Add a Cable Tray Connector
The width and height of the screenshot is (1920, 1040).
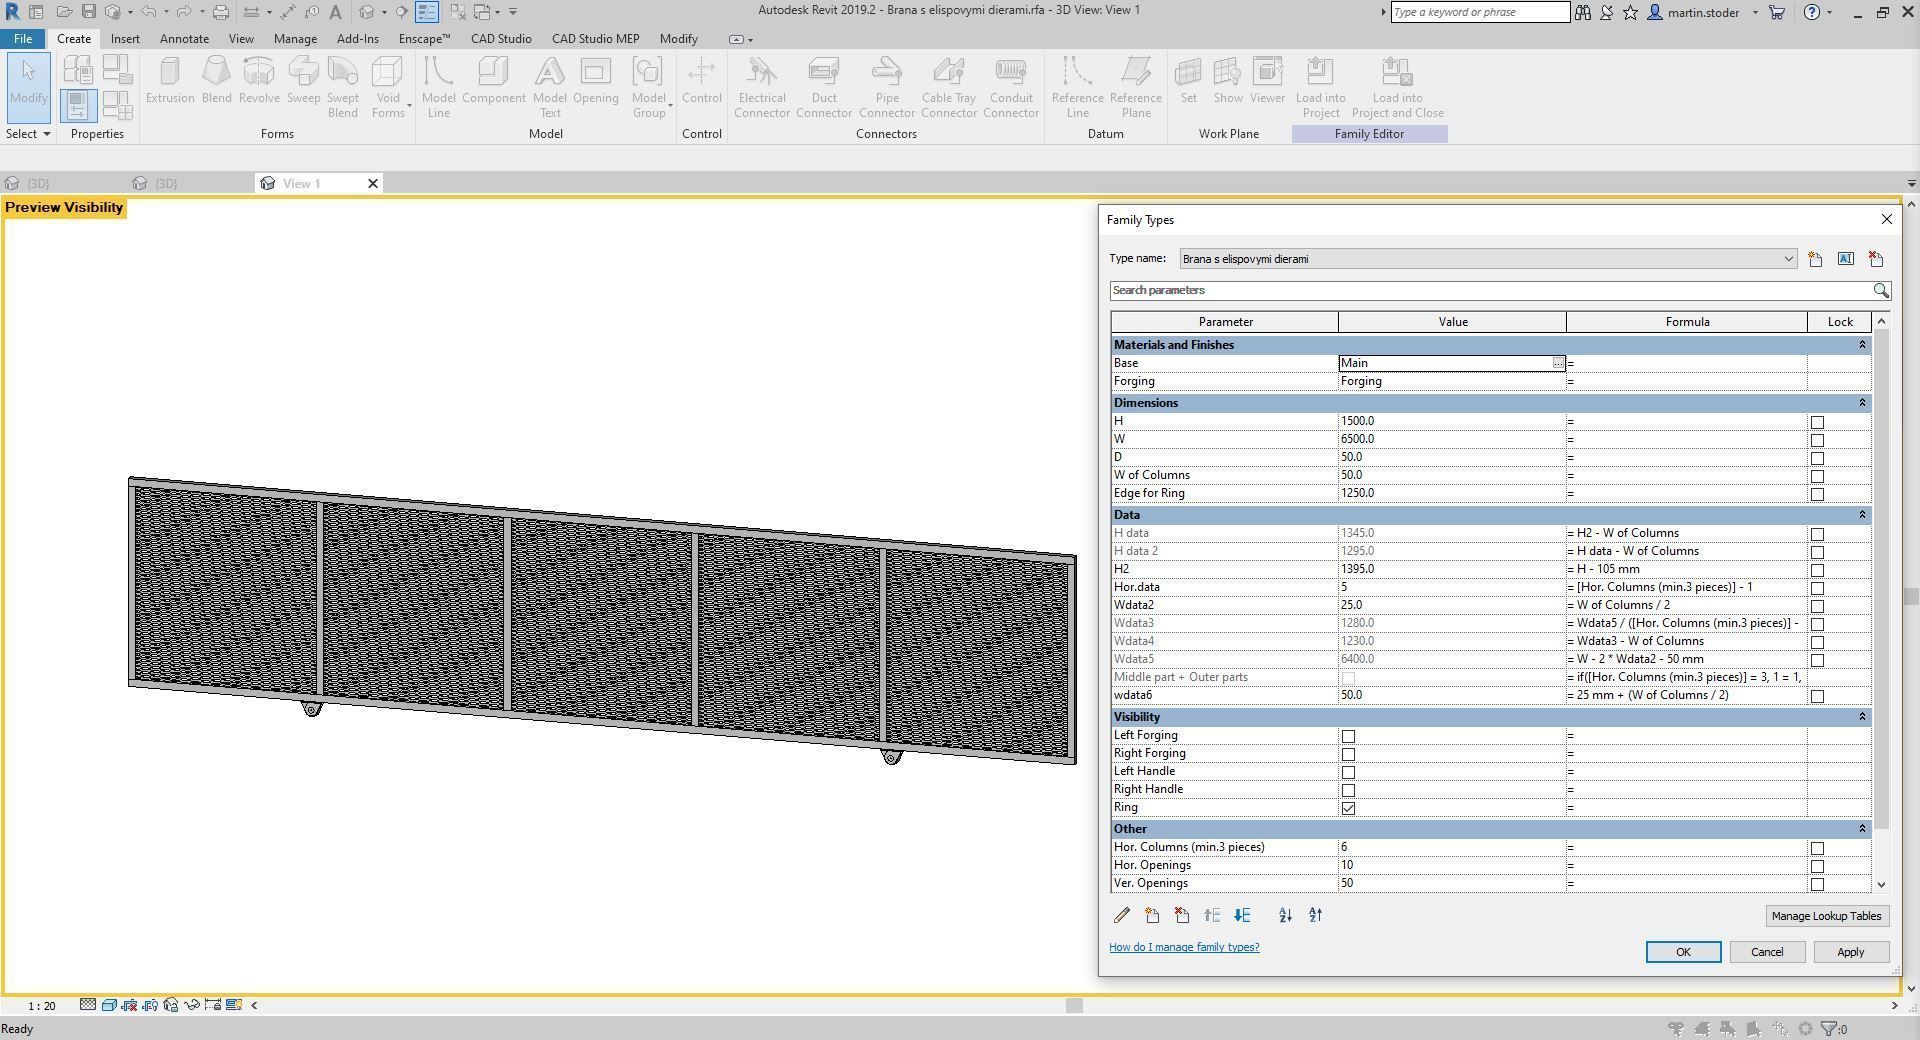pyautogui.click(x=949, y=88)
